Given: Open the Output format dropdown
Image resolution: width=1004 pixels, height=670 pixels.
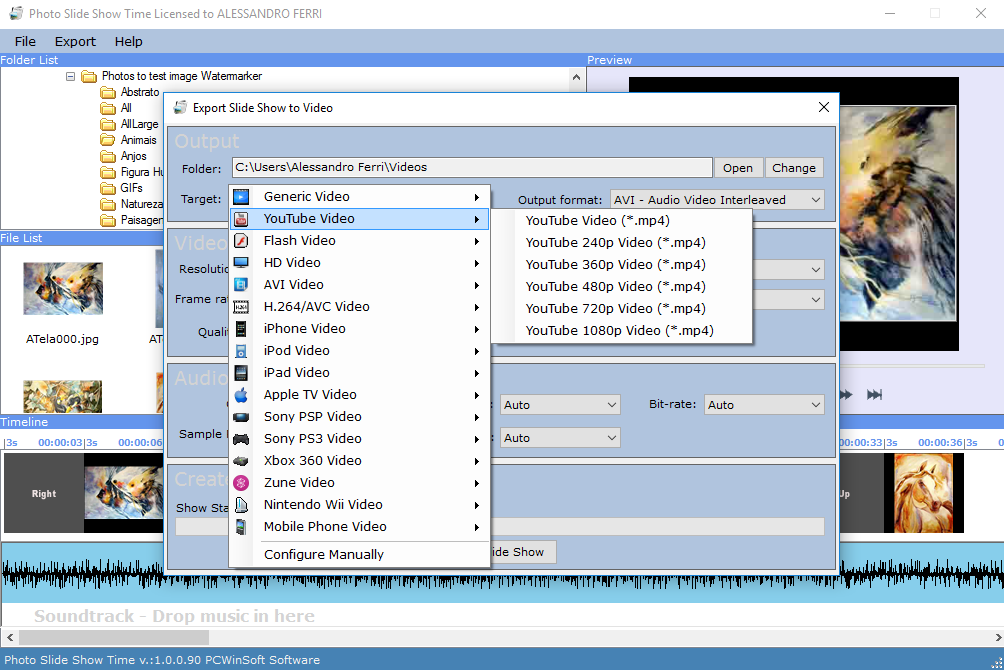Looking at the screenshot, I should point(717,200).
